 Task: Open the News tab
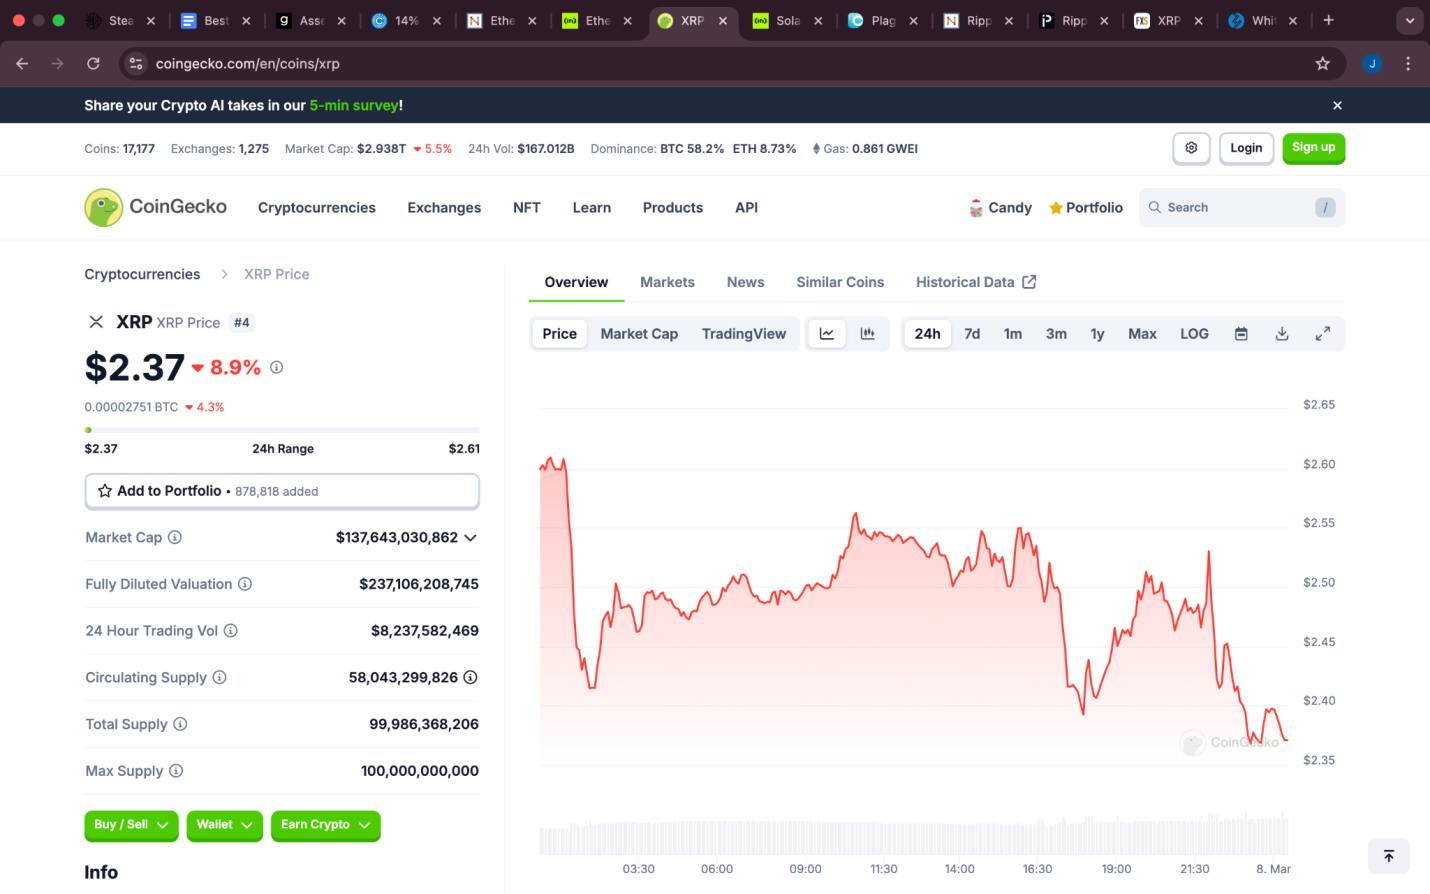coord(745,282)
